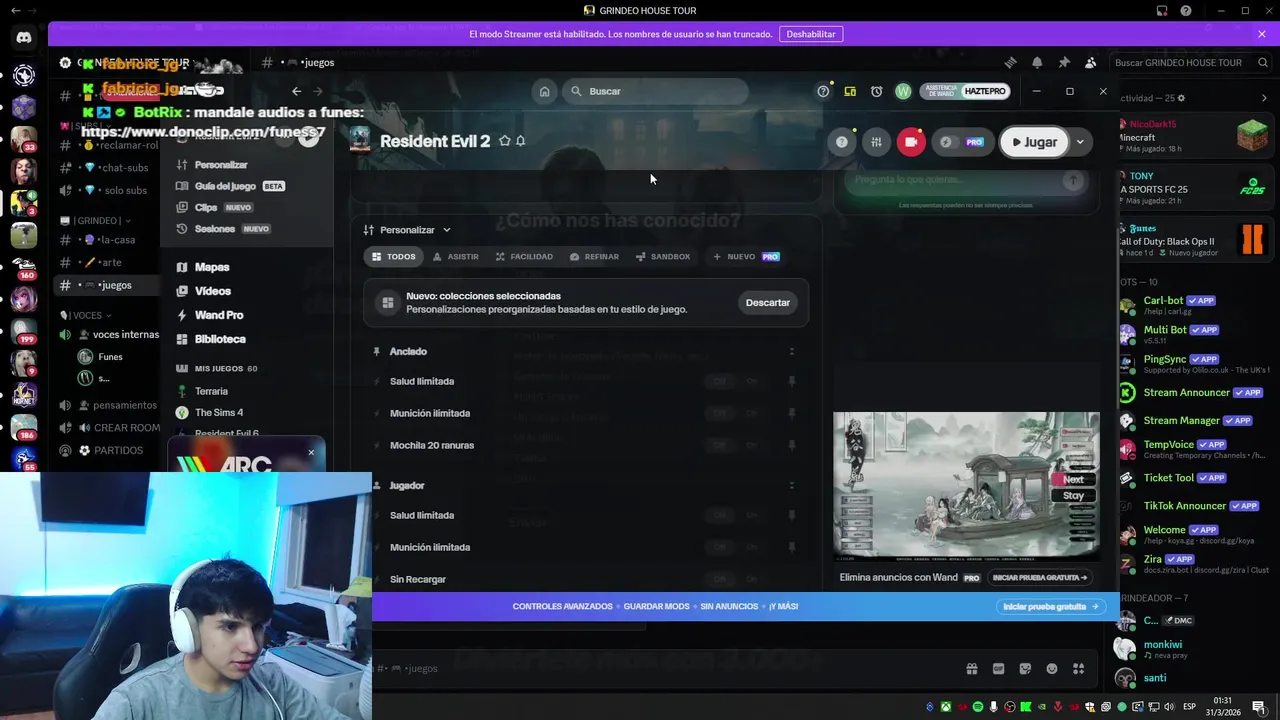Image resolution: width=1280 pixels, height=720 pixels.
Task: Click the Jugar button
Action: [x=1034, y=142]
